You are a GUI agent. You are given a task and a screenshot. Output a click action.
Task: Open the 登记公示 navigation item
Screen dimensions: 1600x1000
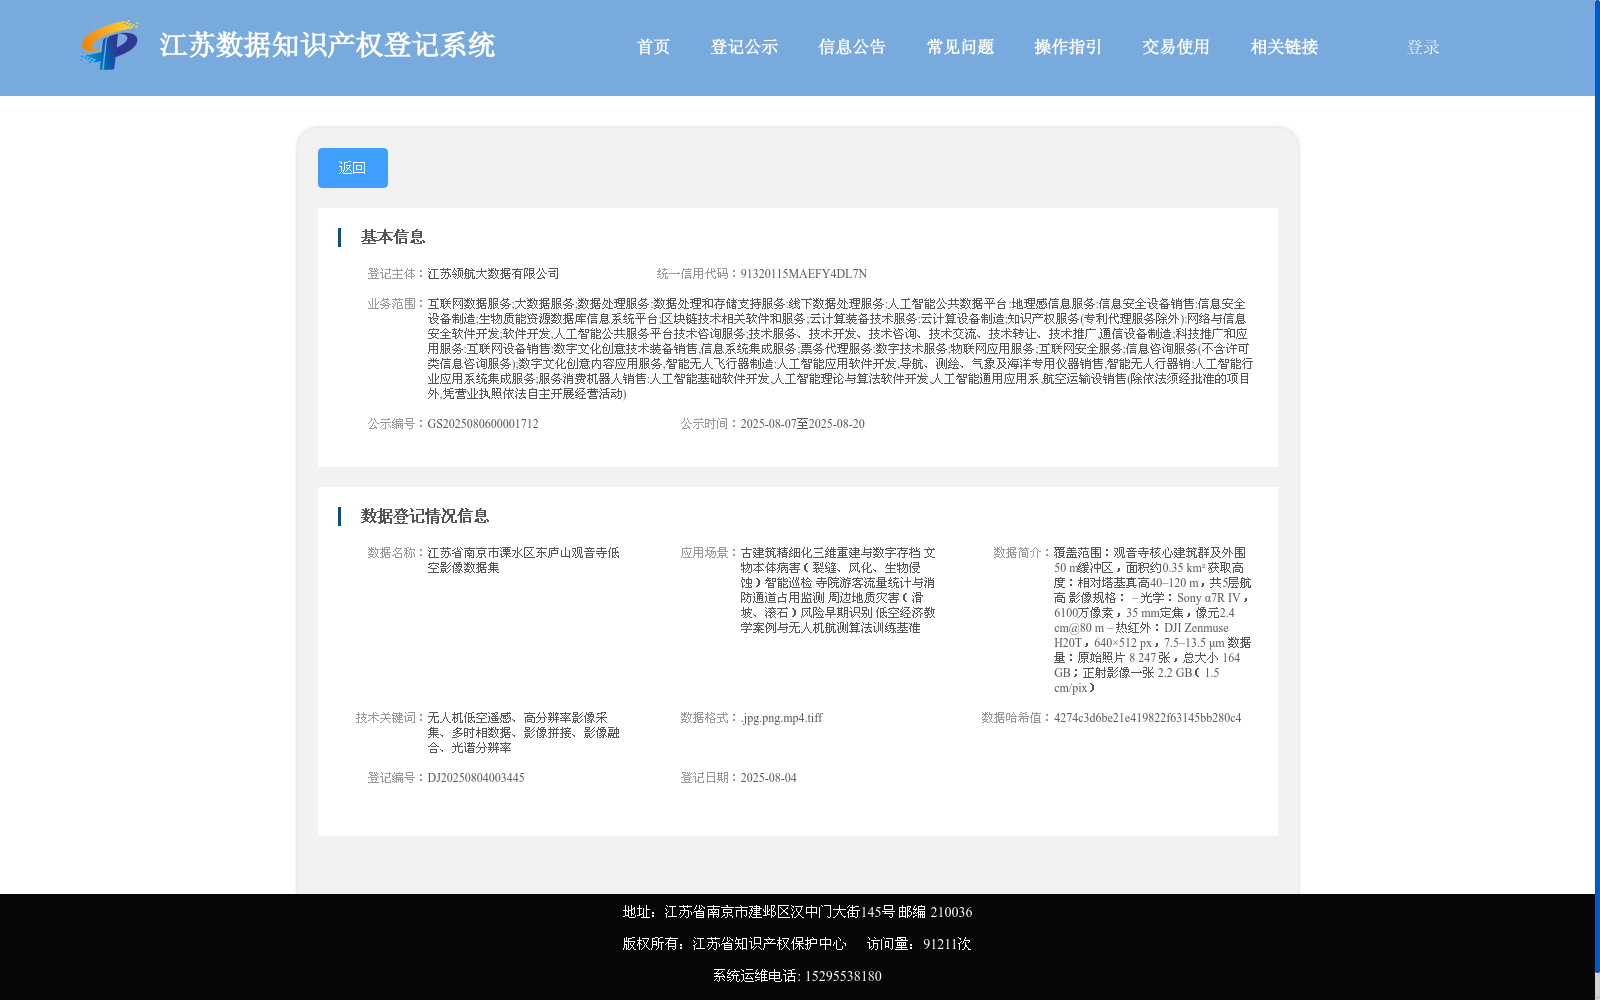pos(745,46)
